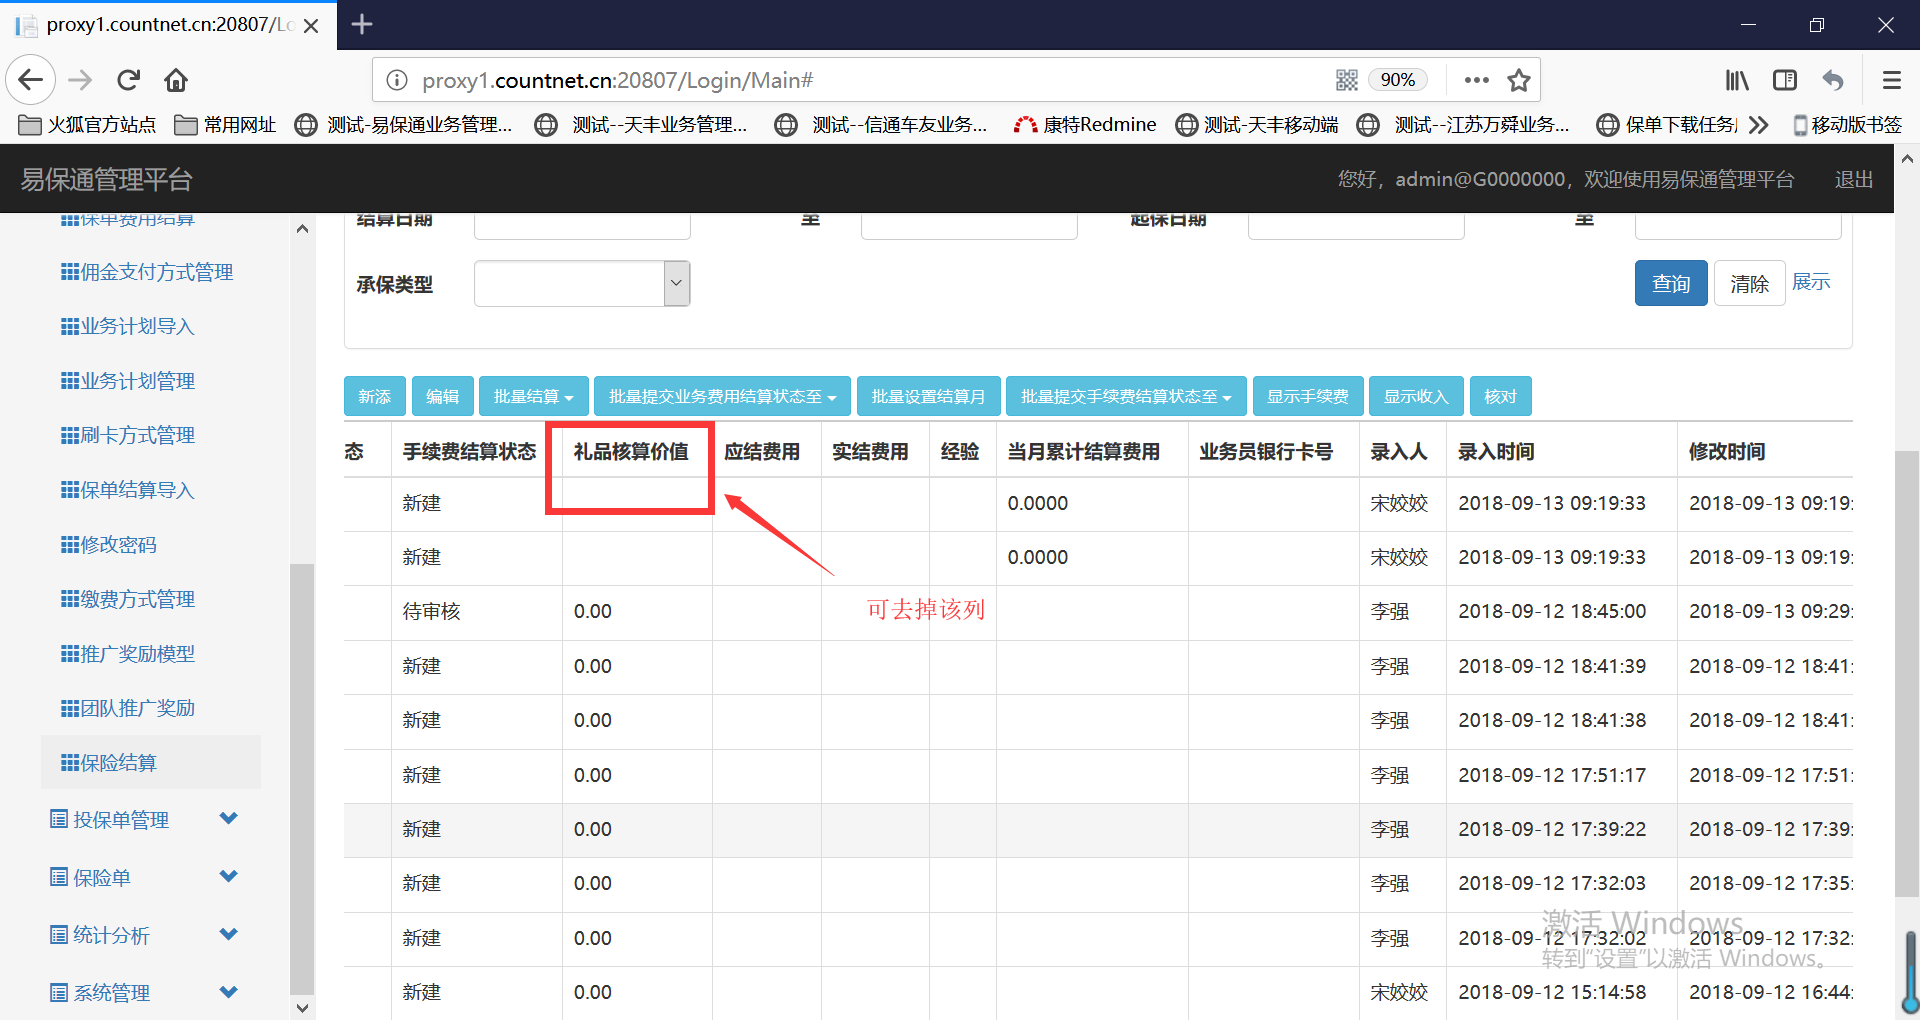Screen dimensions: 1920x1020
Task: Open the Firefox hamburger menu
Action: coord(1891,80)
